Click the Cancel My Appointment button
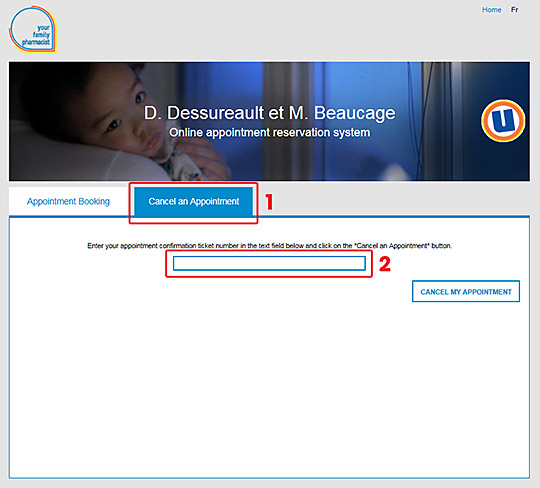 pyautogui.click(x=466, y=291)
